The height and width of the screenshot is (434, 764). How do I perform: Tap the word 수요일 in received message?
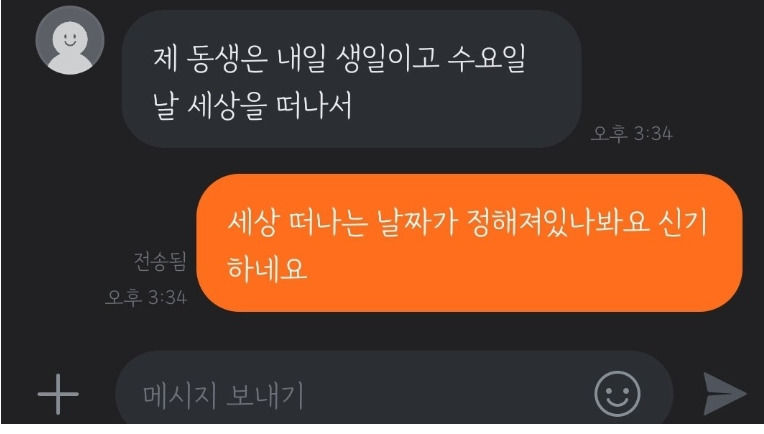pyautogui.click(x=487, y=59)
